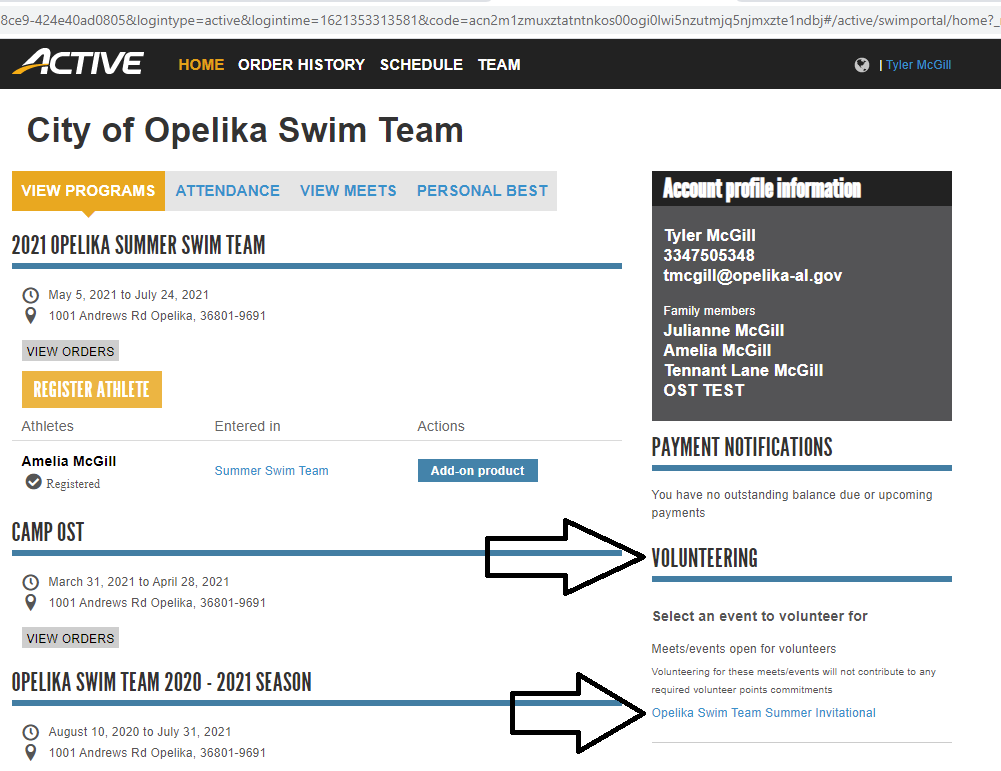1001x771 pixels.
Task: Select the PERSONAL BEST tab
Action: 482,191
